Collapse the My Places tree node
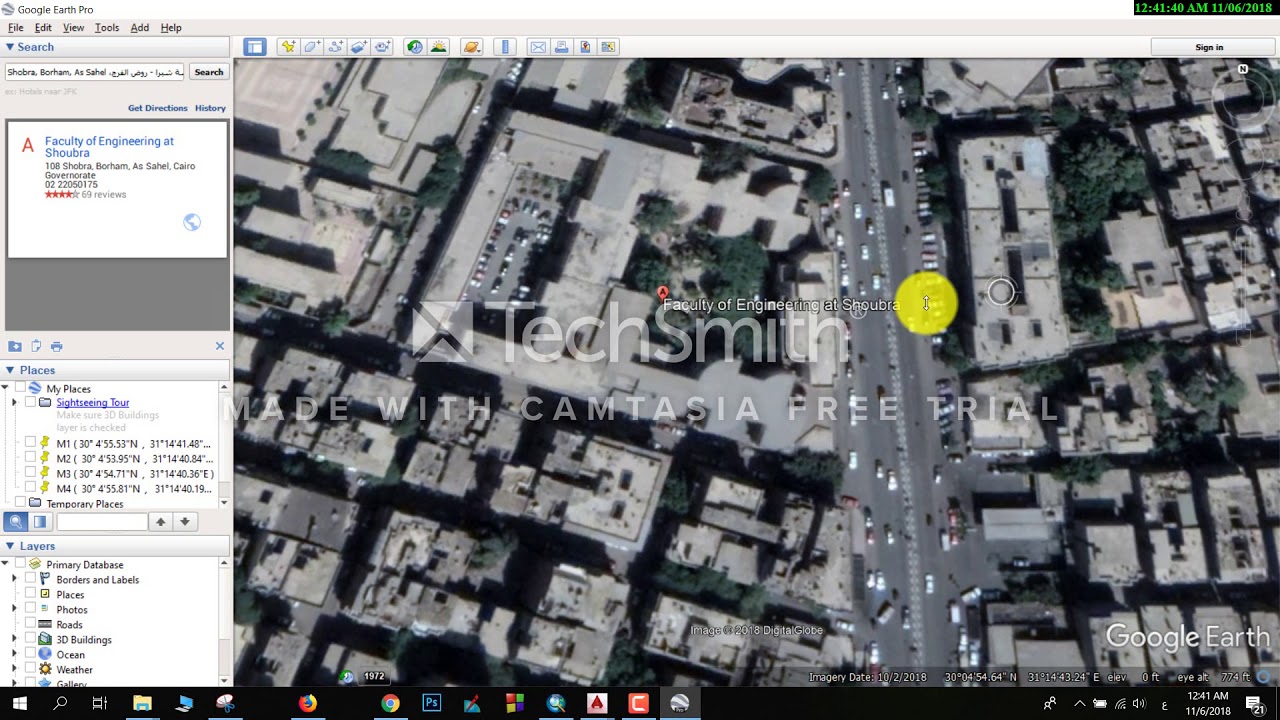 pyautogui.click(x=6, y=388)
